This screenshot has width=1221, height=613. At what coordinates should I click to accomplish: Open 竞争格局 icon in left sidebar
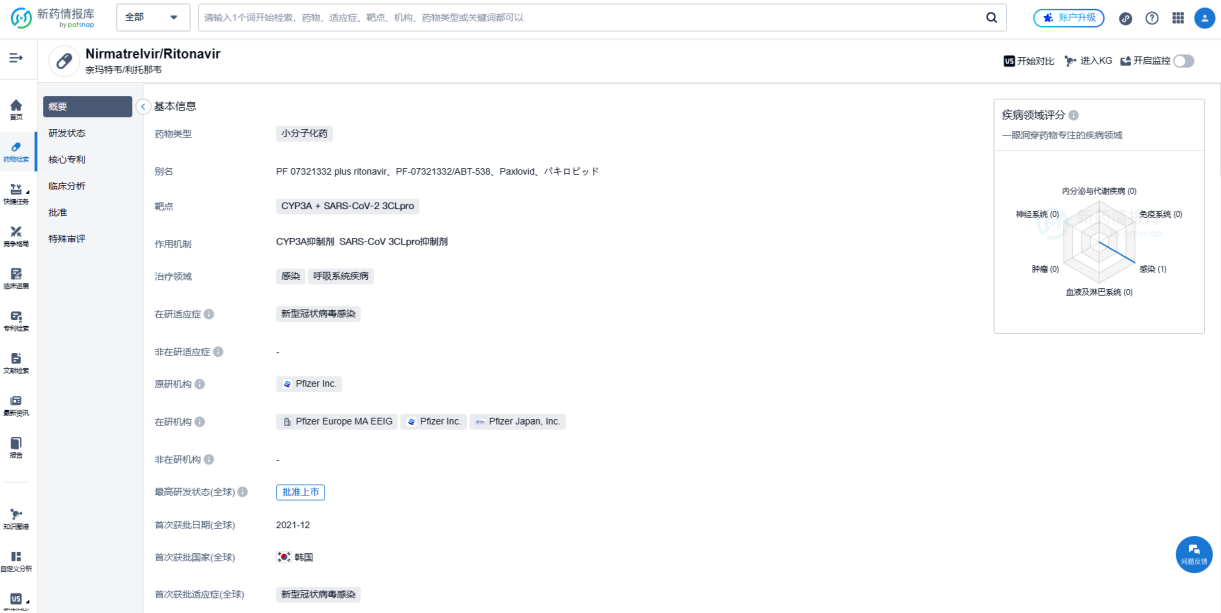16,233
